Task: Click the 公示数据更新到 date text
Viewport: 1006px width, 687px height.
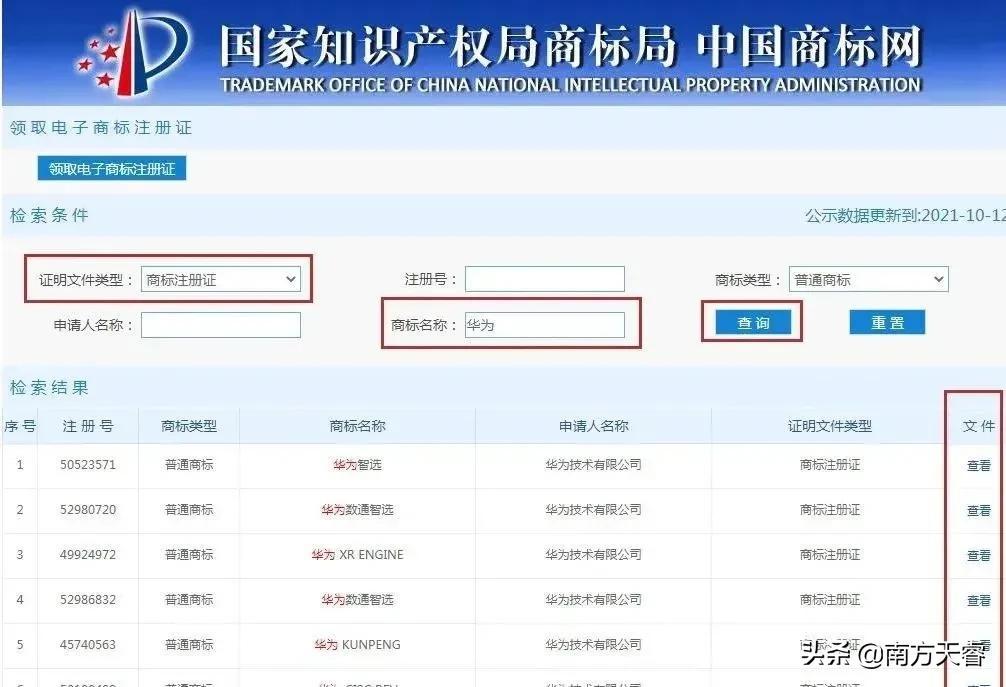Action: tap(905, 216)
